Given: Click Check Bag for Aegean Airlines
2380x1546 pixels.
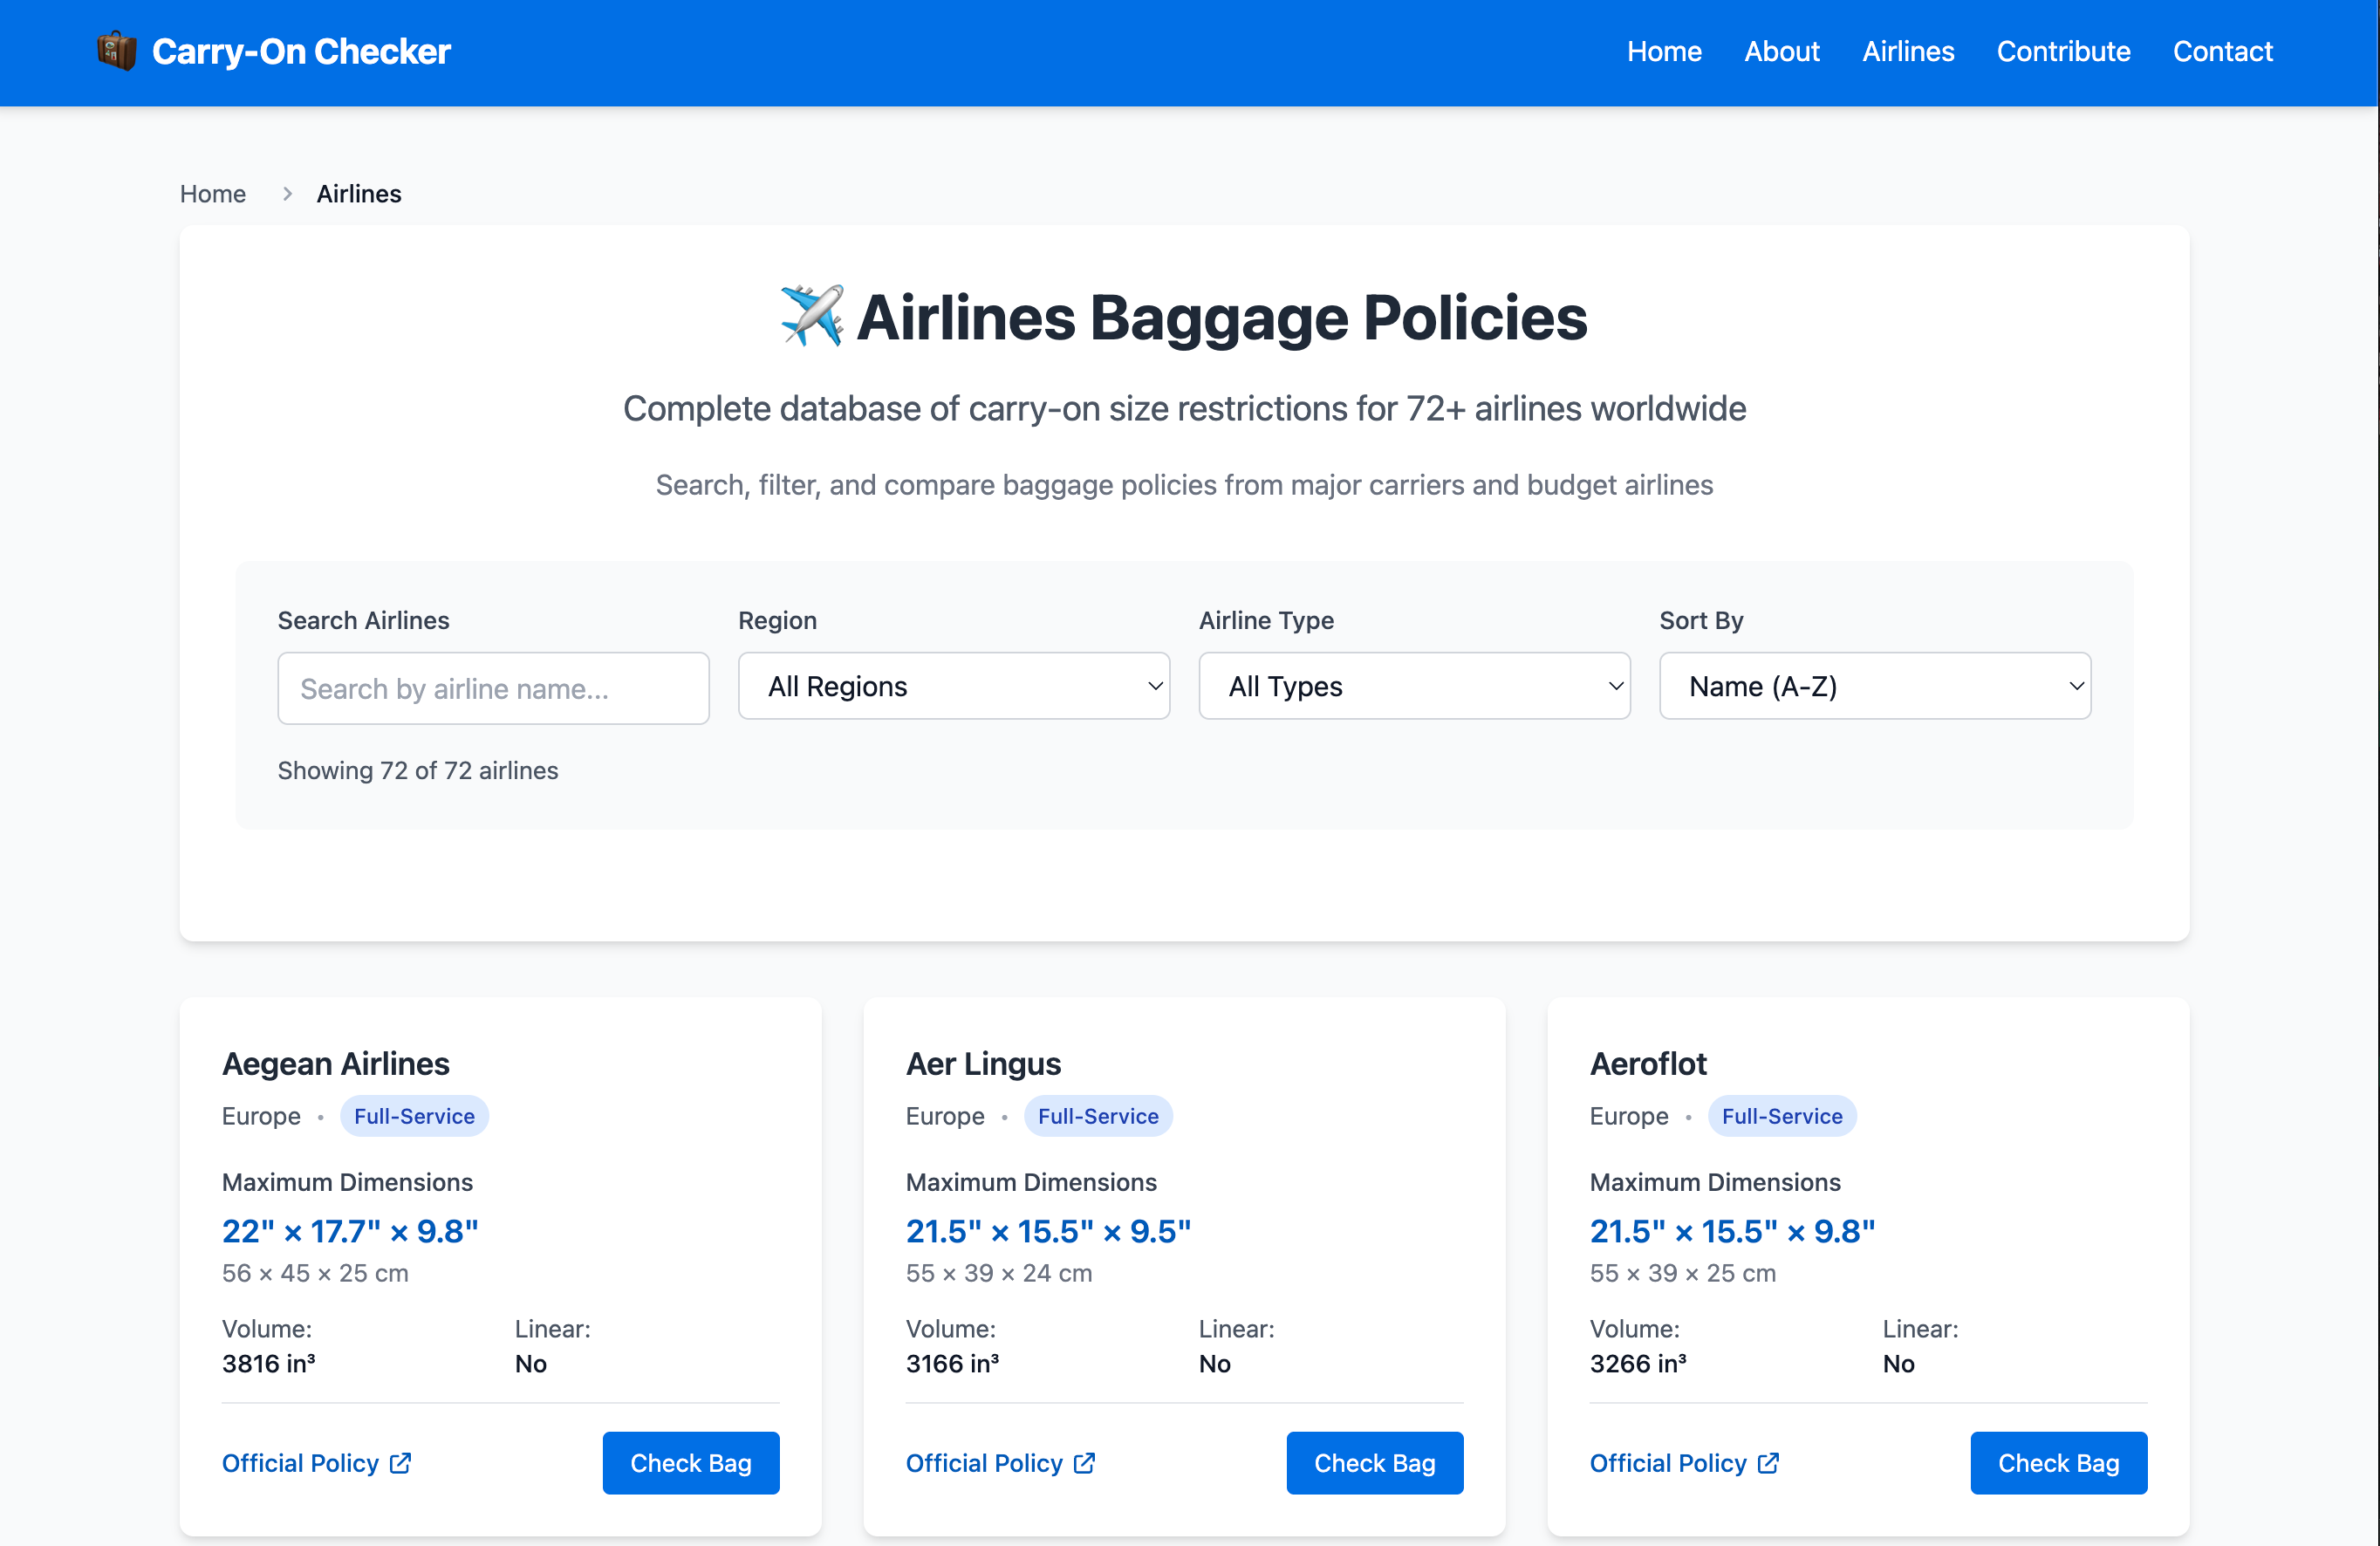Looking at the screenshot, I should coord(691,1463).
